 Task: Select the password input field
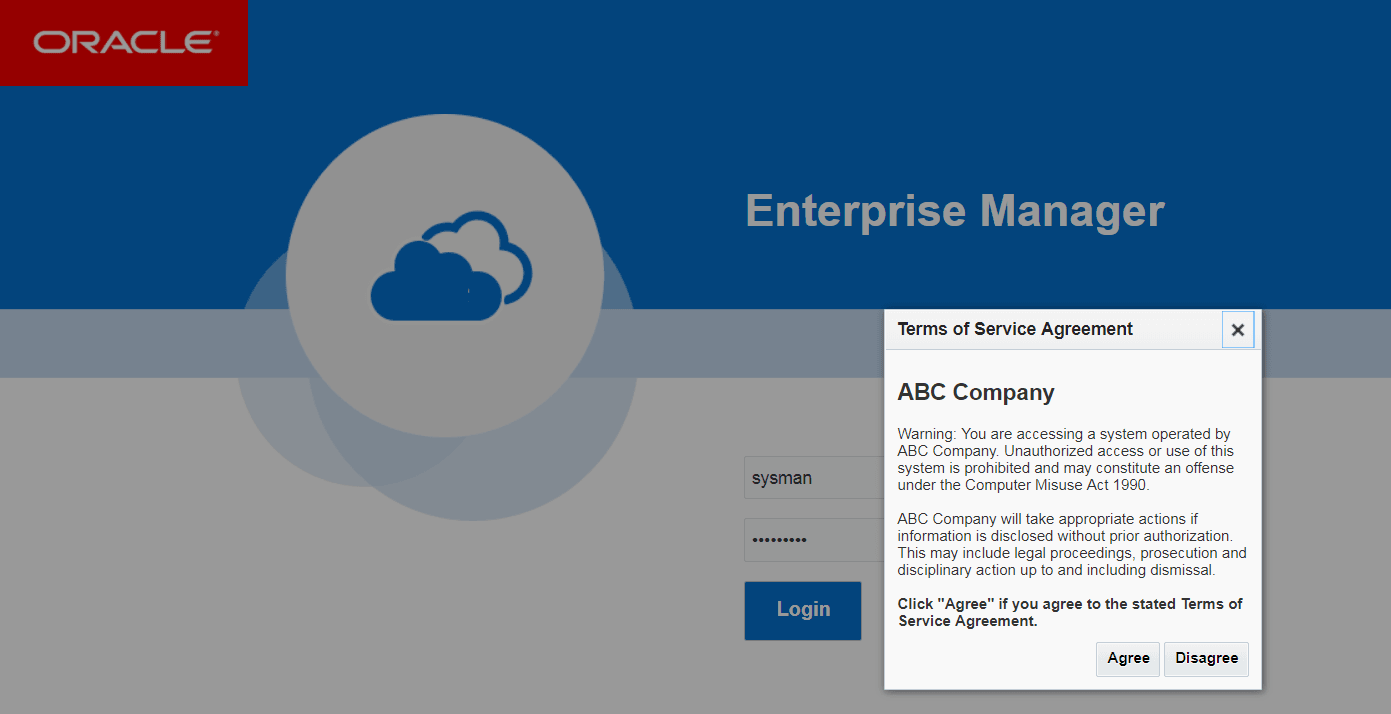click(810, 539)
